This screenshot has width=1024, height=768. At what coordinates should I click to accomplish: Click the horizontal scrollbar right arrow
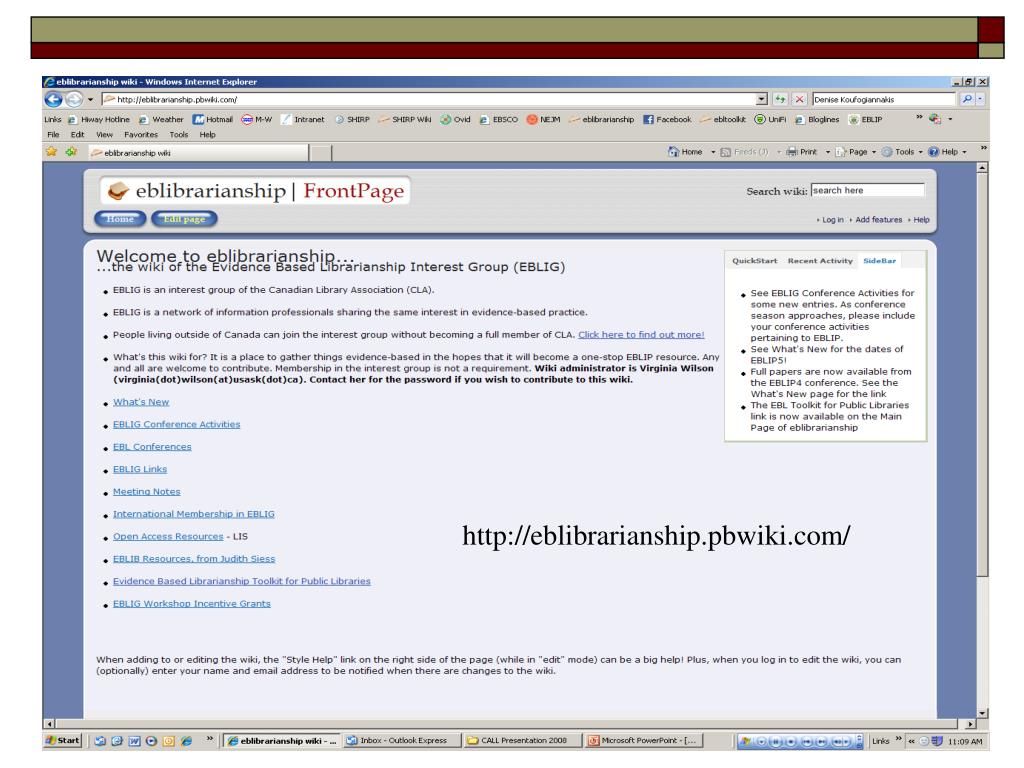point(970,724)
